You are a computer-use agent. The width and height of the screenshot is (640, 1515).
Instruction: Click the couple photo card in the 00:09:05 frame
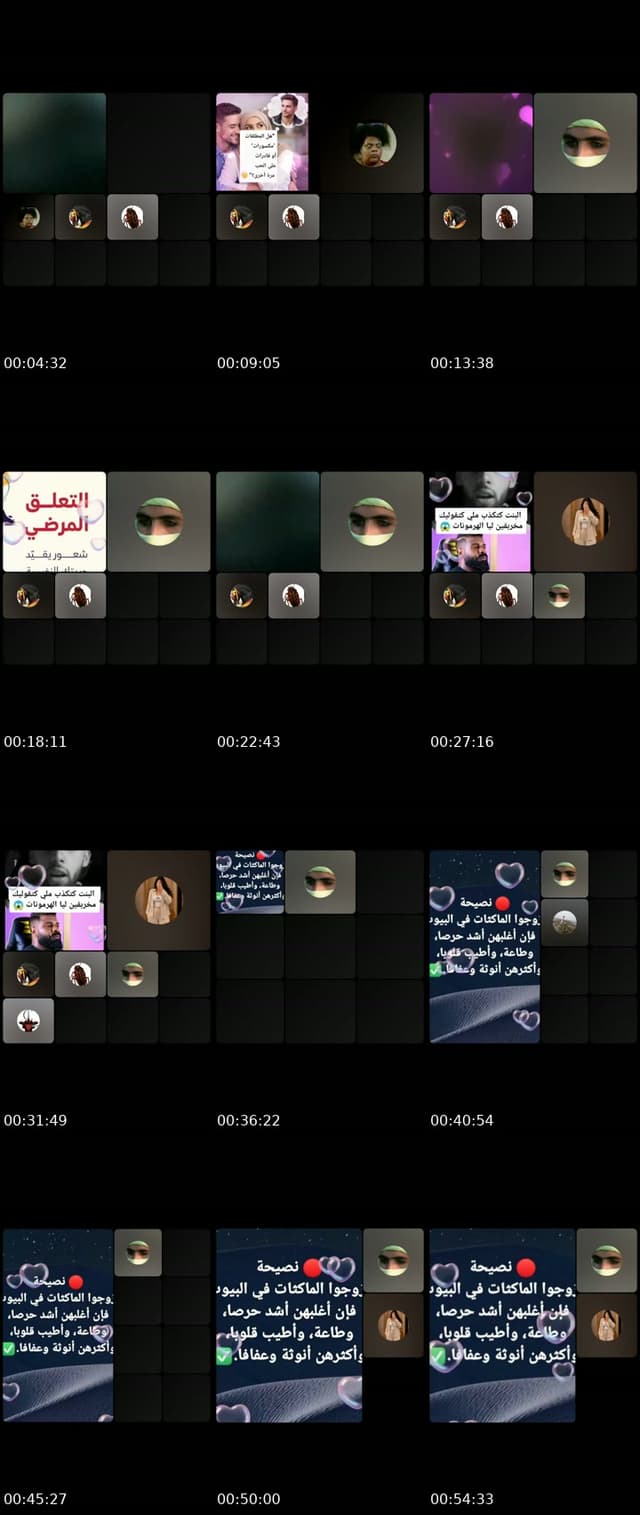coord(263,142)
